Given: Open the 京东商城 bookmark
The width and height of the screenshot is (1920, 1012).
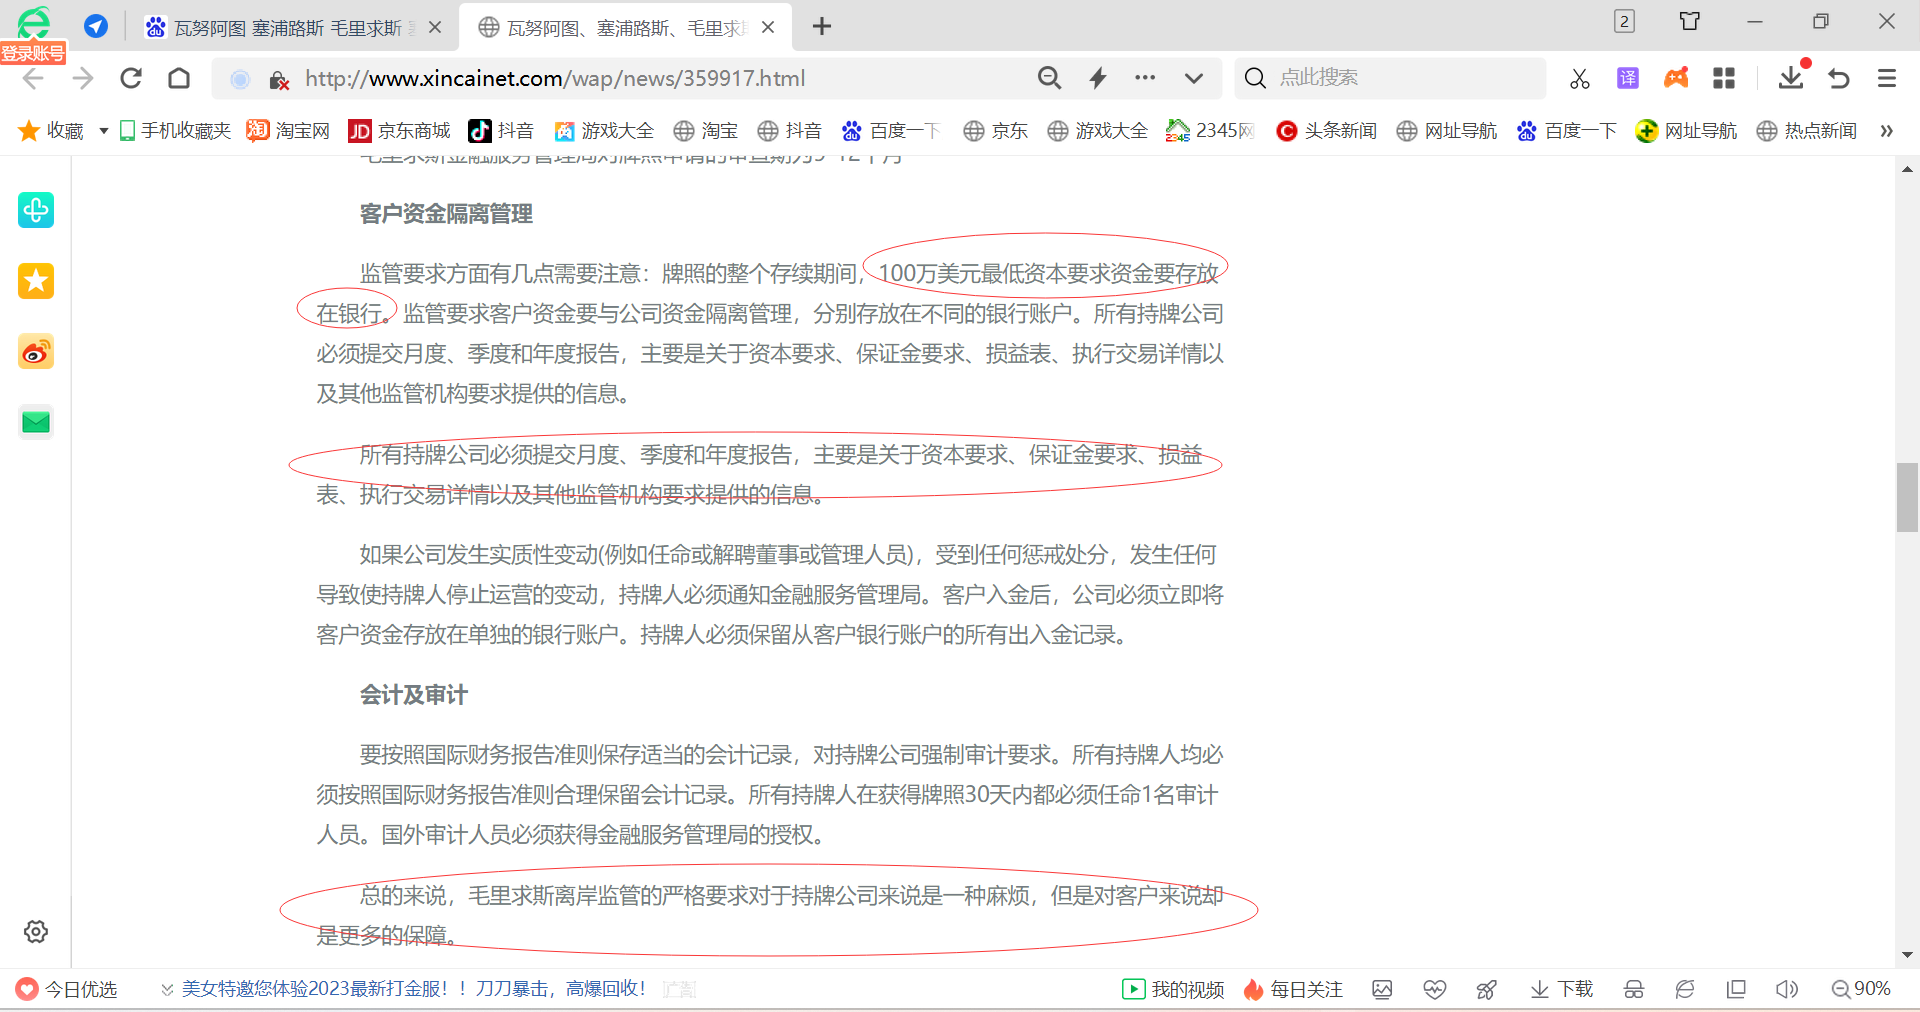Looking at the screenshot, I should coord(399,131).
